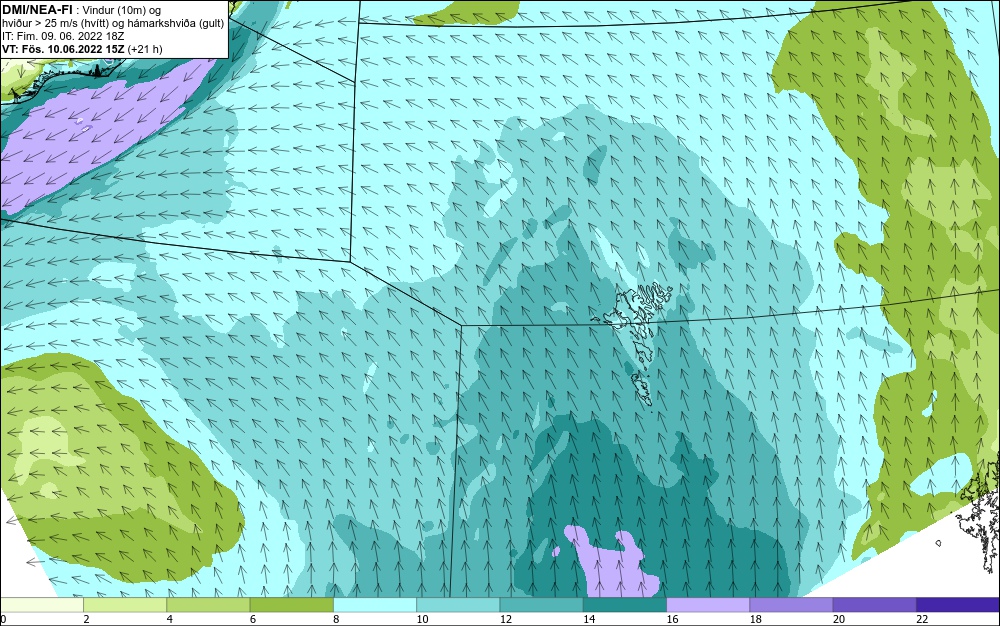The width and height of the screenshot is (1000, 626).
Task: Select the 0–2 m/s pale yellow swatch
Action: click(x=41, y=605)
